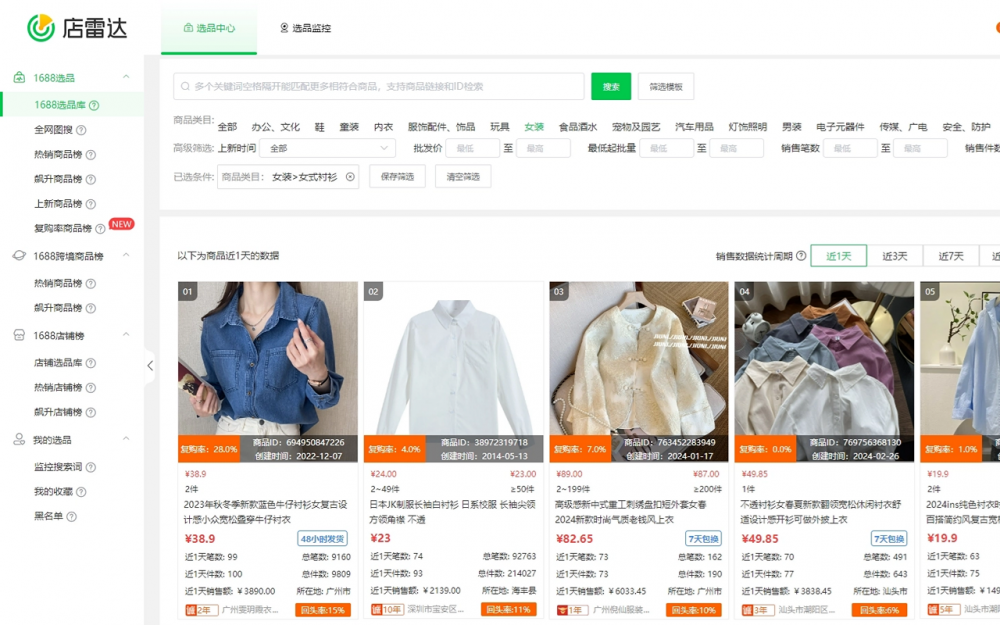Open the denim shirt product thumbnail
The image size is (1000, 625).
pyautogui.click(x=267, y=358)
